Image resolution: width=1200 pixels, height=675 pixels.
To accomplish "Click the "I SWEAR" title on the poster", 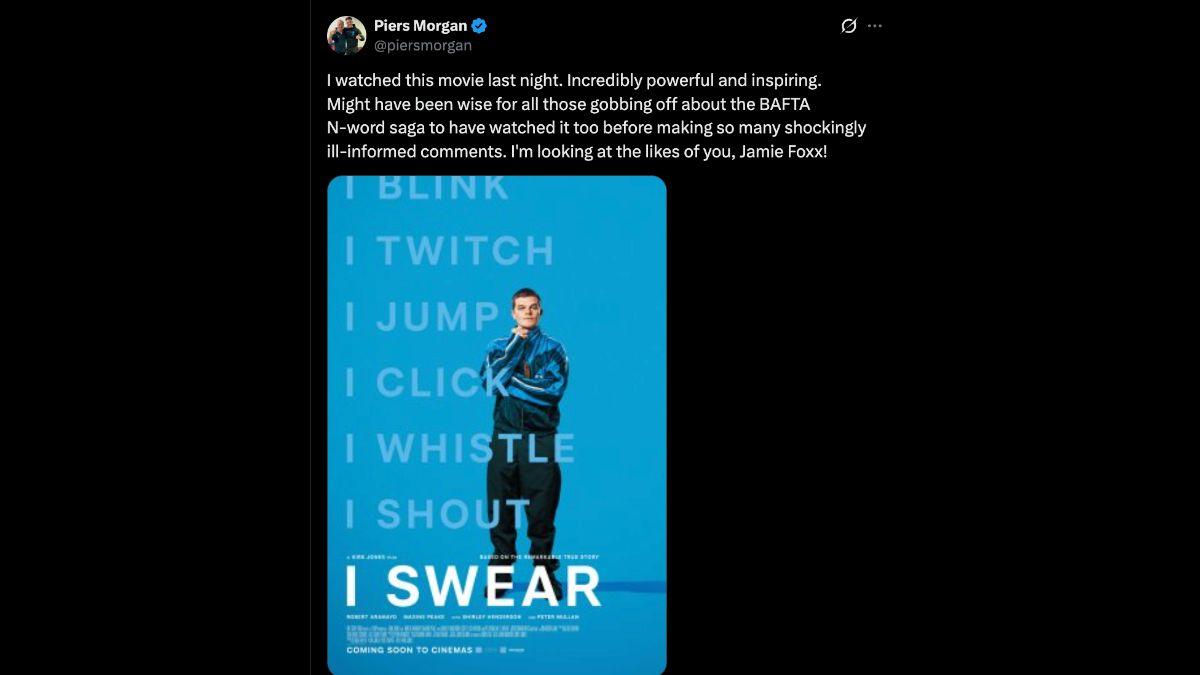I will (473, 587).
